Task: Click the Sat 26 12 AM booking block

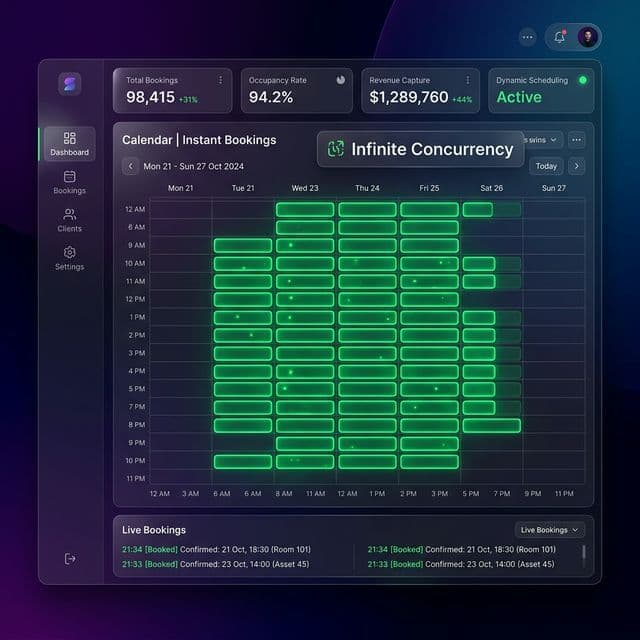Action: point(478,209)
